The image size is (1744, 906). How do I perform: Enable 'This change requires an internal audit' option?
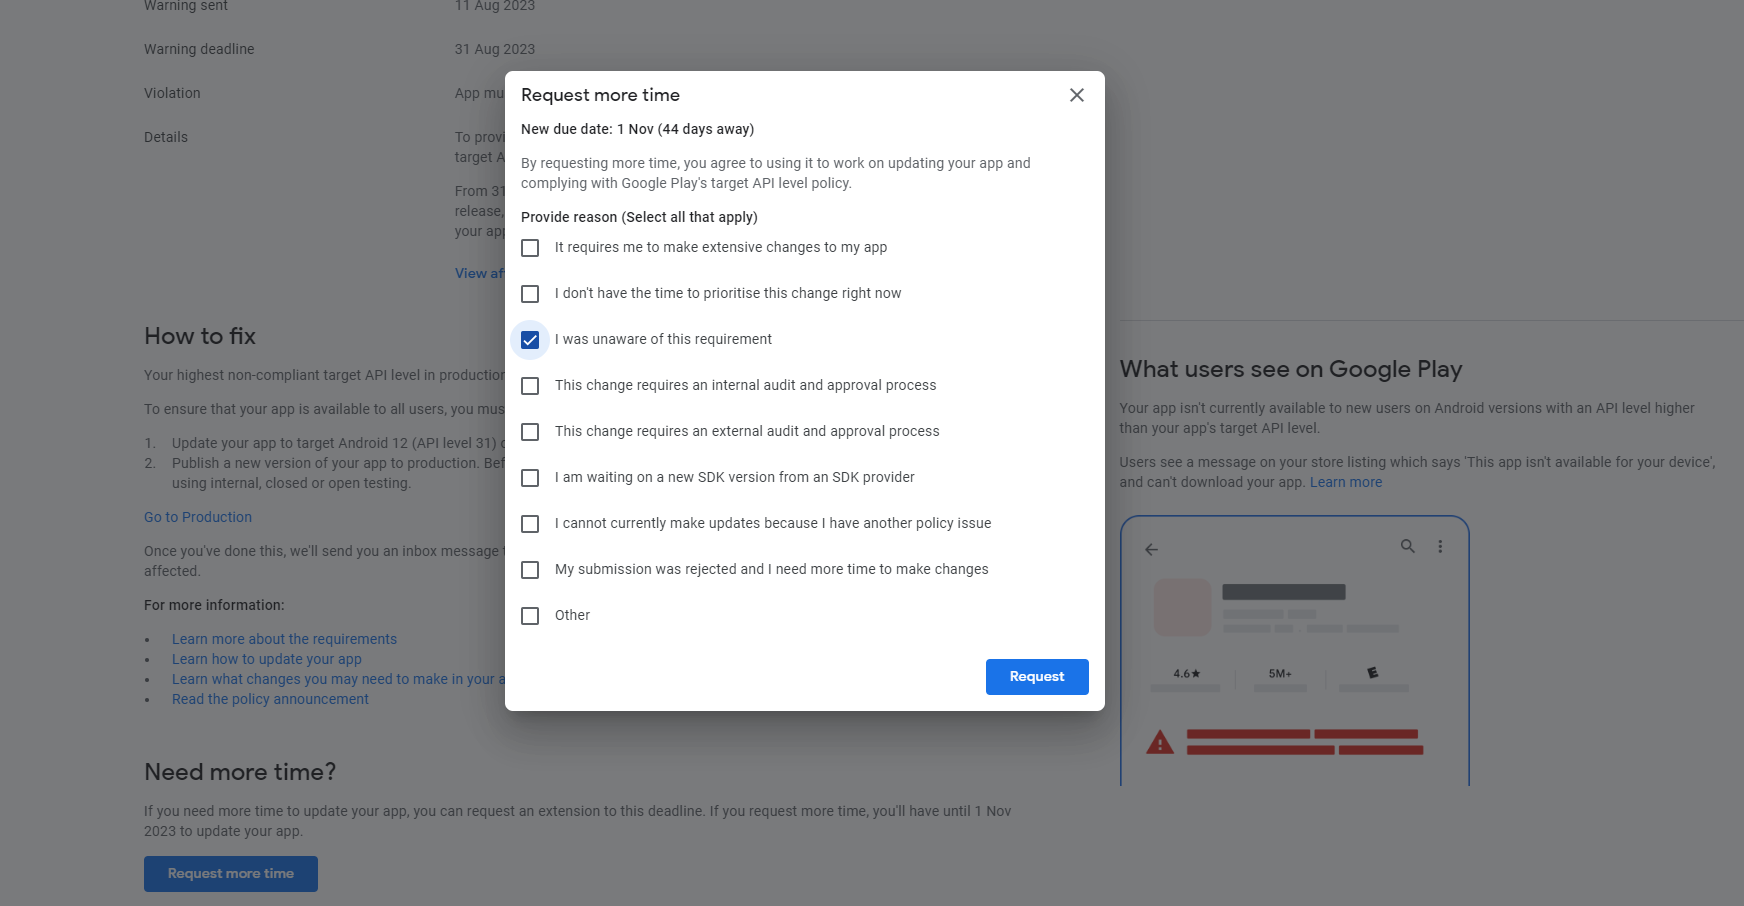point(530,385)
